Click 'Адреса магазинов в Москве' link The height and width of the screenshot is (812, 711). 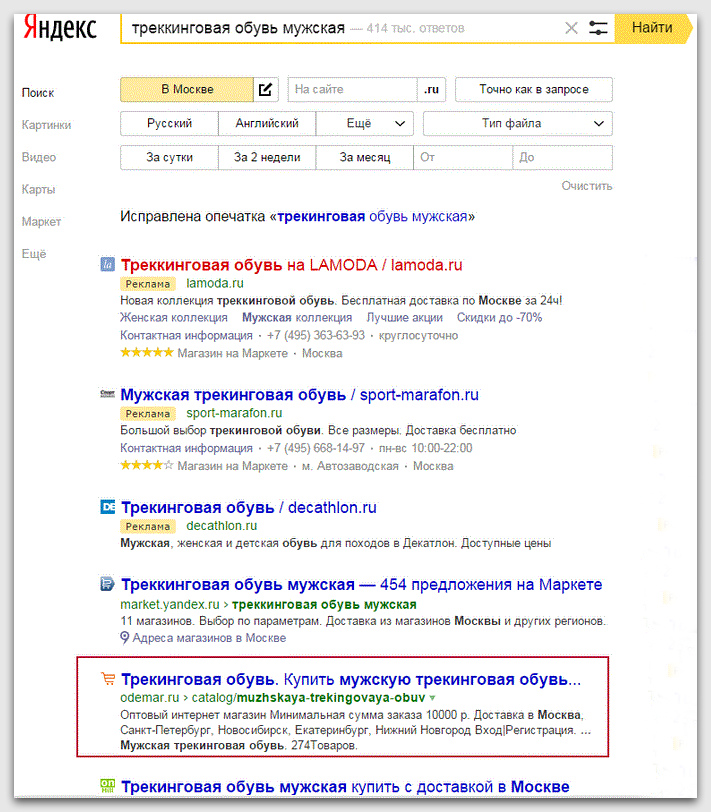209,638
